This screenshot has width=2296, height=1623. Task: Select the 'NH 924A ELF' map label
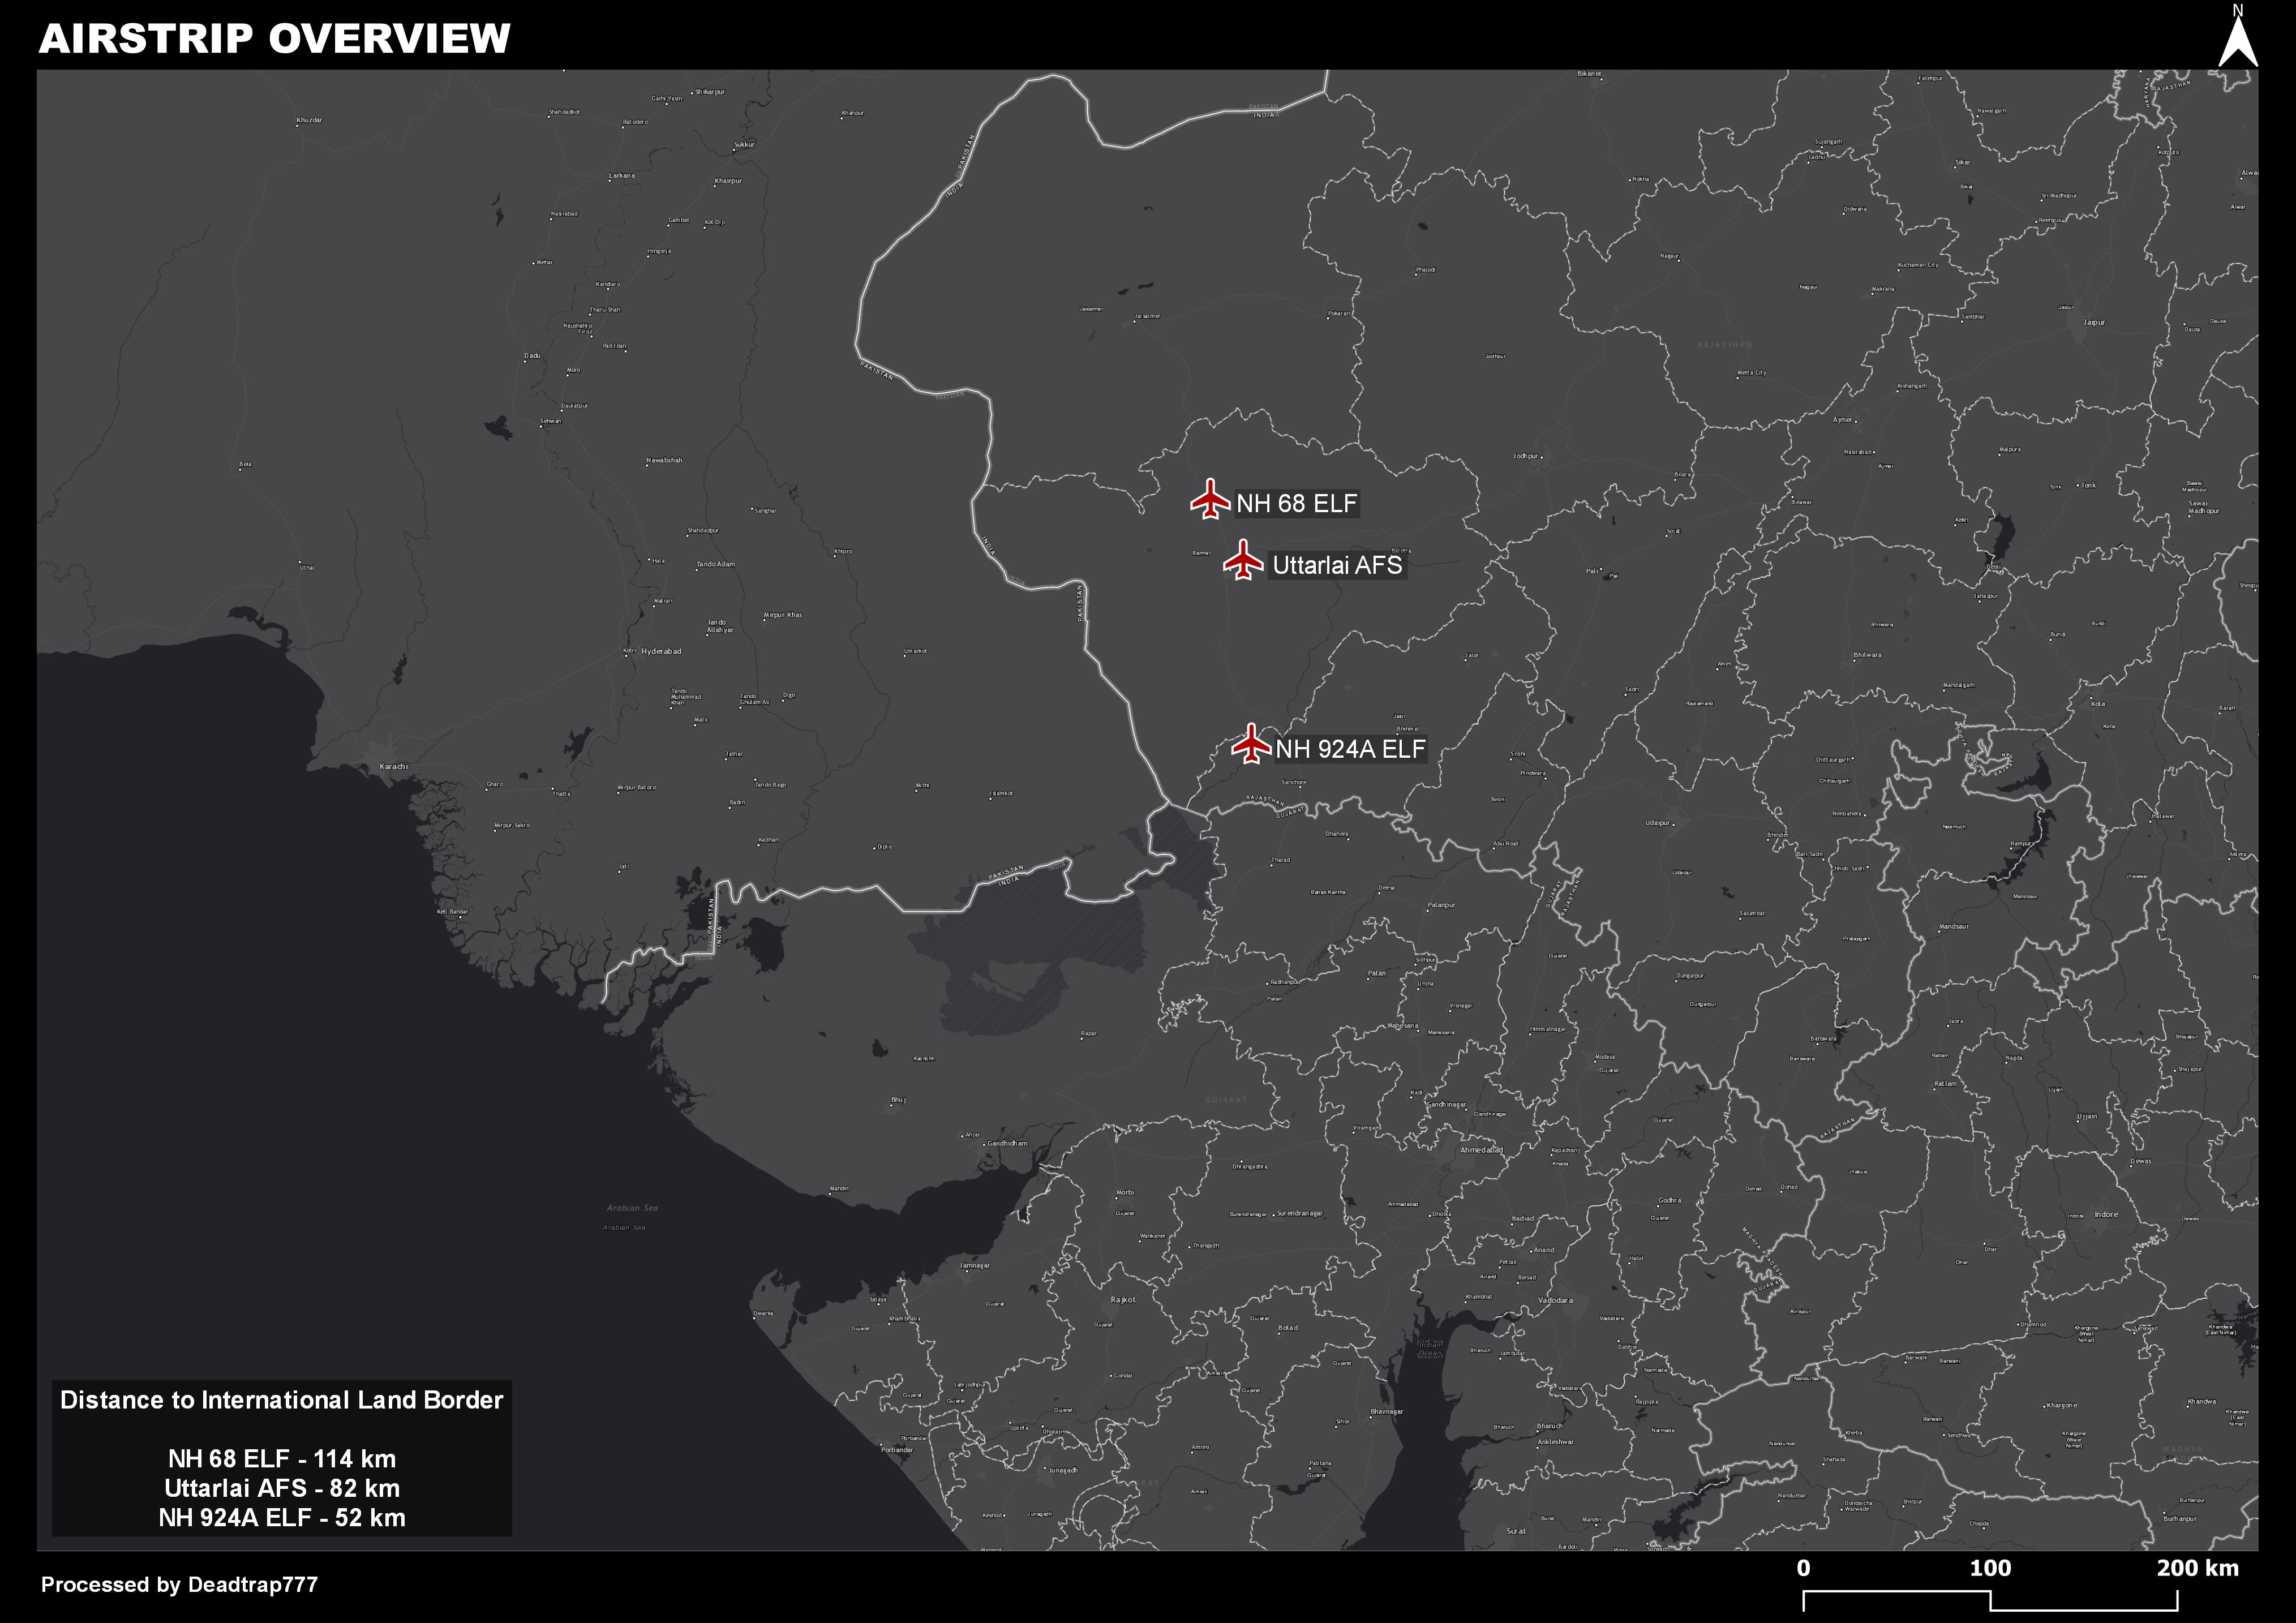click(x=1350, y=749)
